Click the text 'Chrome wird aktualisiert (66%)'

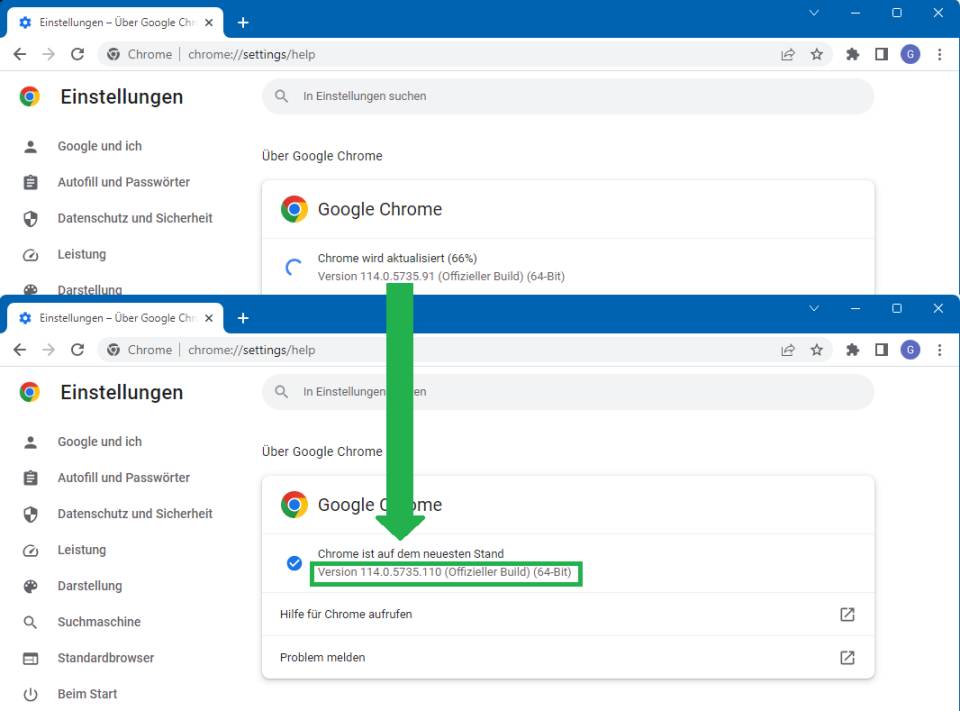click(397, 258)
